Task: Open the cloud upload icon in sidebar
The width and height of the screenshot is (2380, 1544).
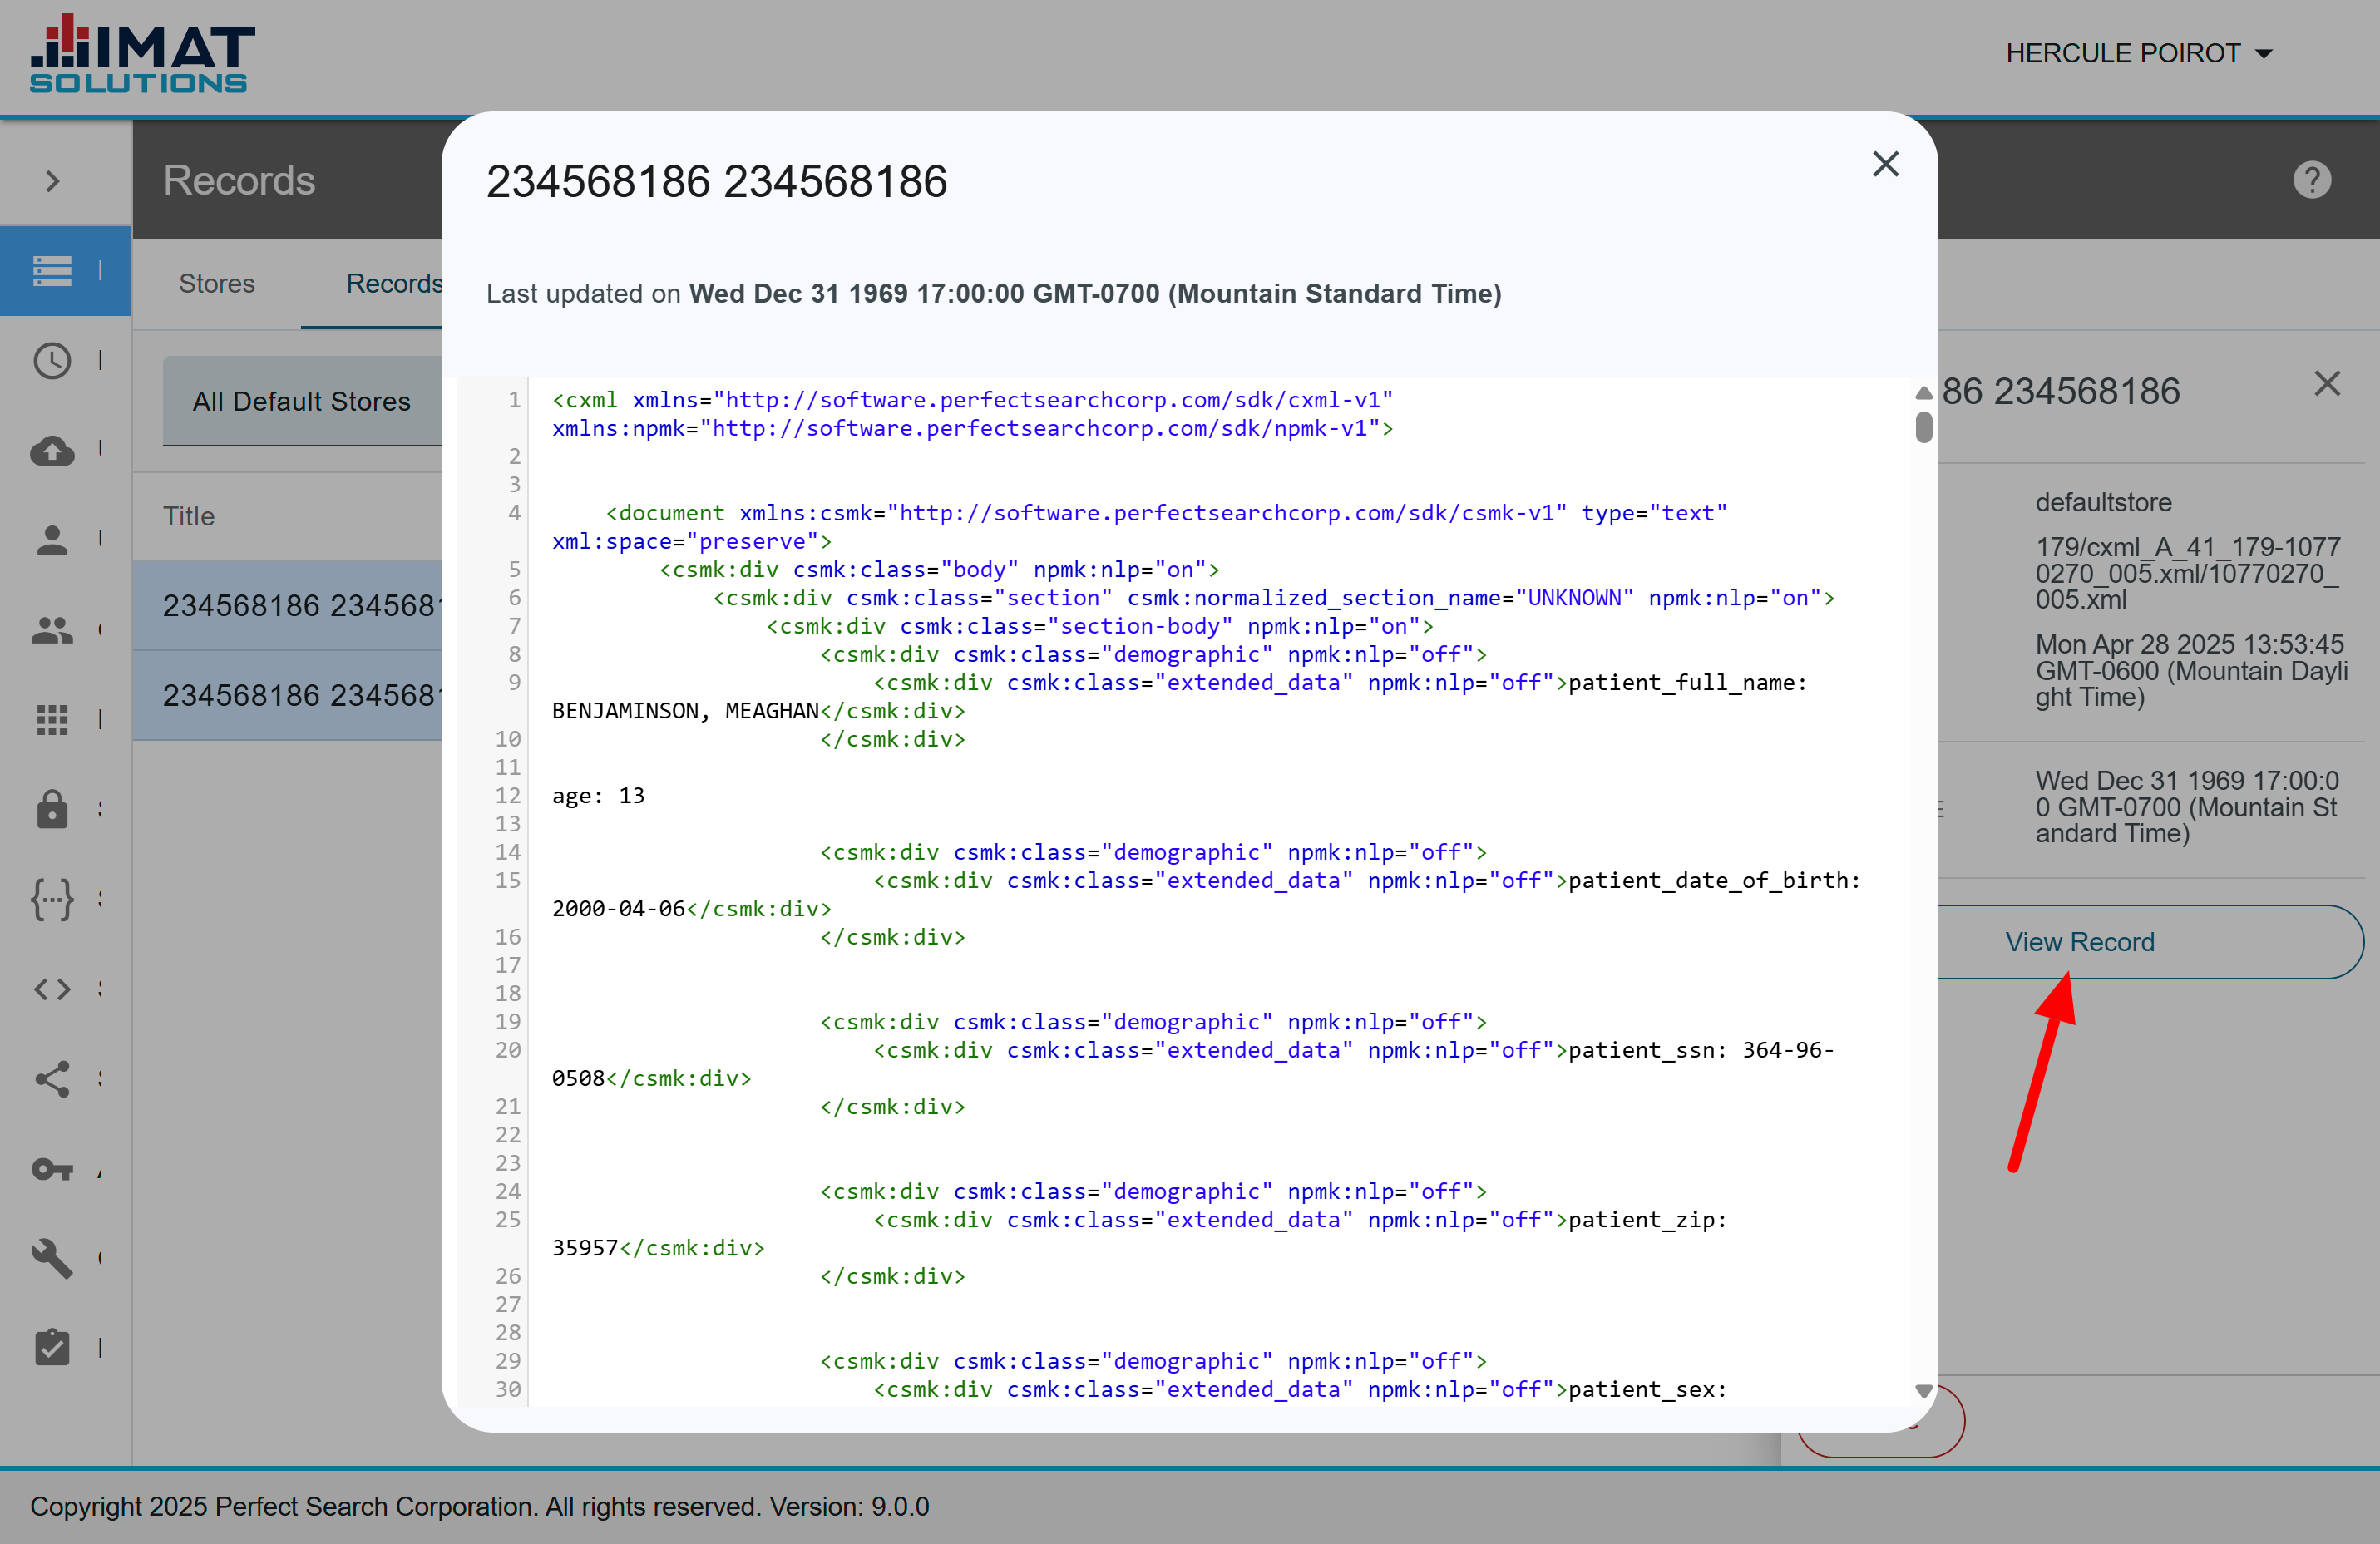Action: (x=52, y=450)
